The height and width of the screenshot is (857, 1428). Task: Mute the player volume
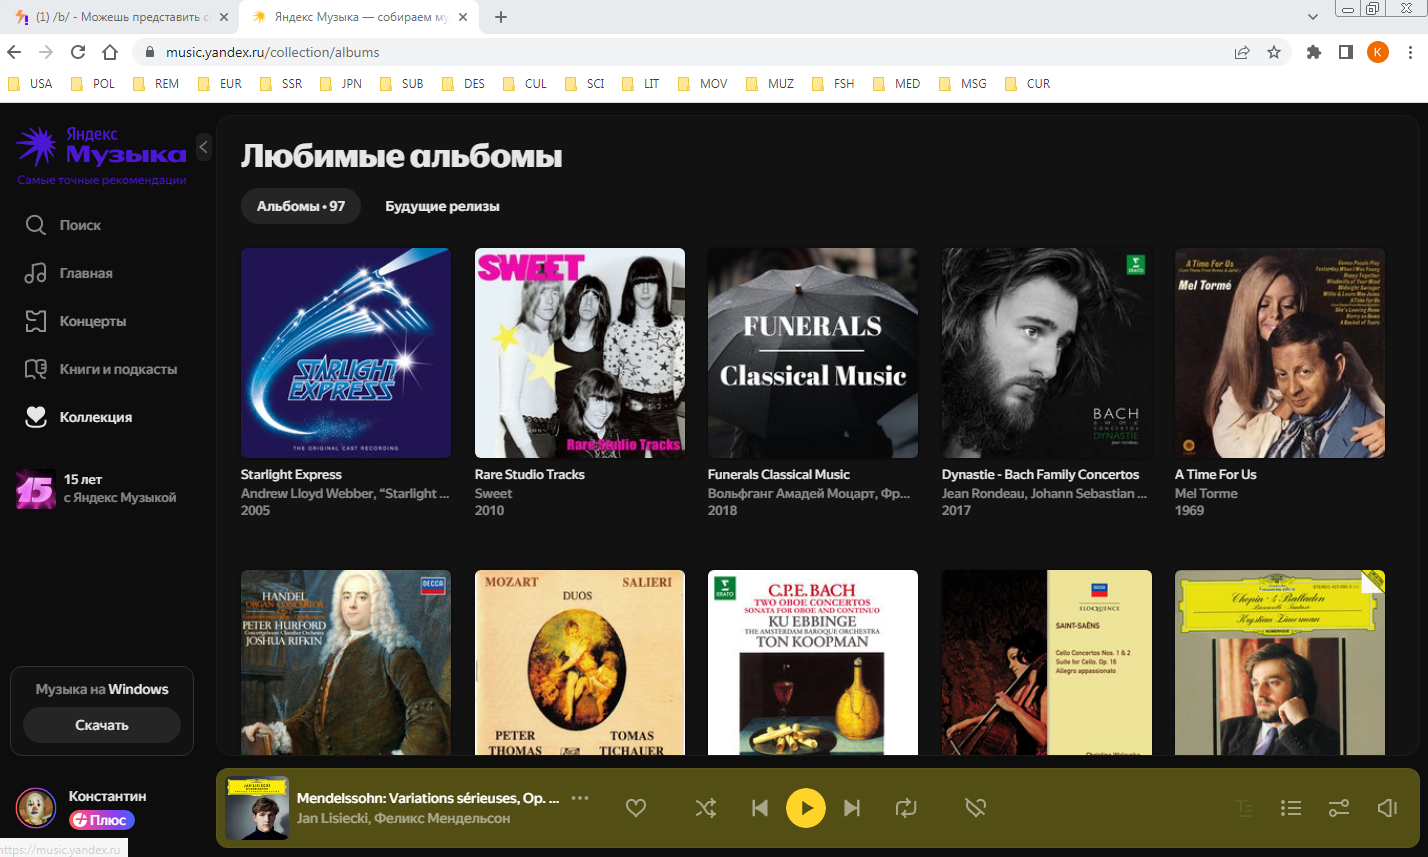[x=1387, y=808]
